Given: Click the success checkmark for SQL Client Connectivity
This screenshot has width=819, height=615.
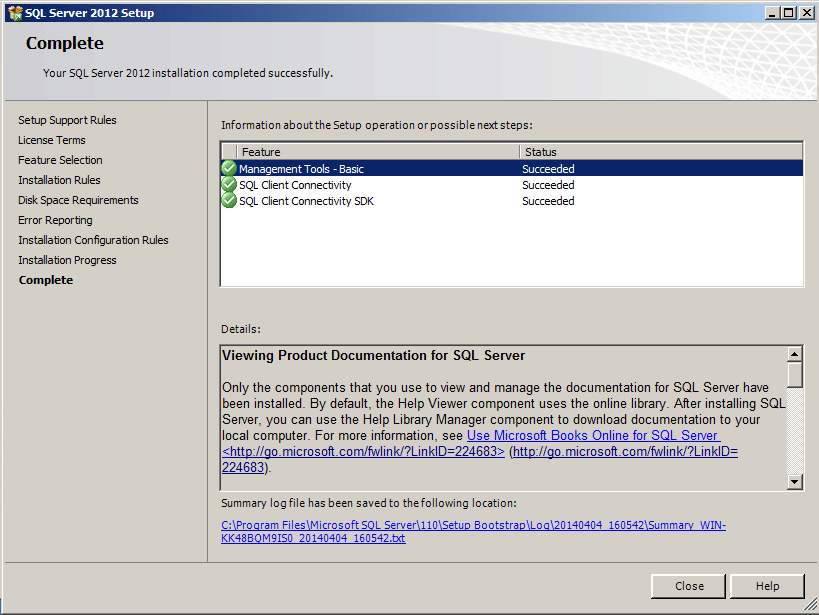Looking at the screenshot, I should 229,184.
